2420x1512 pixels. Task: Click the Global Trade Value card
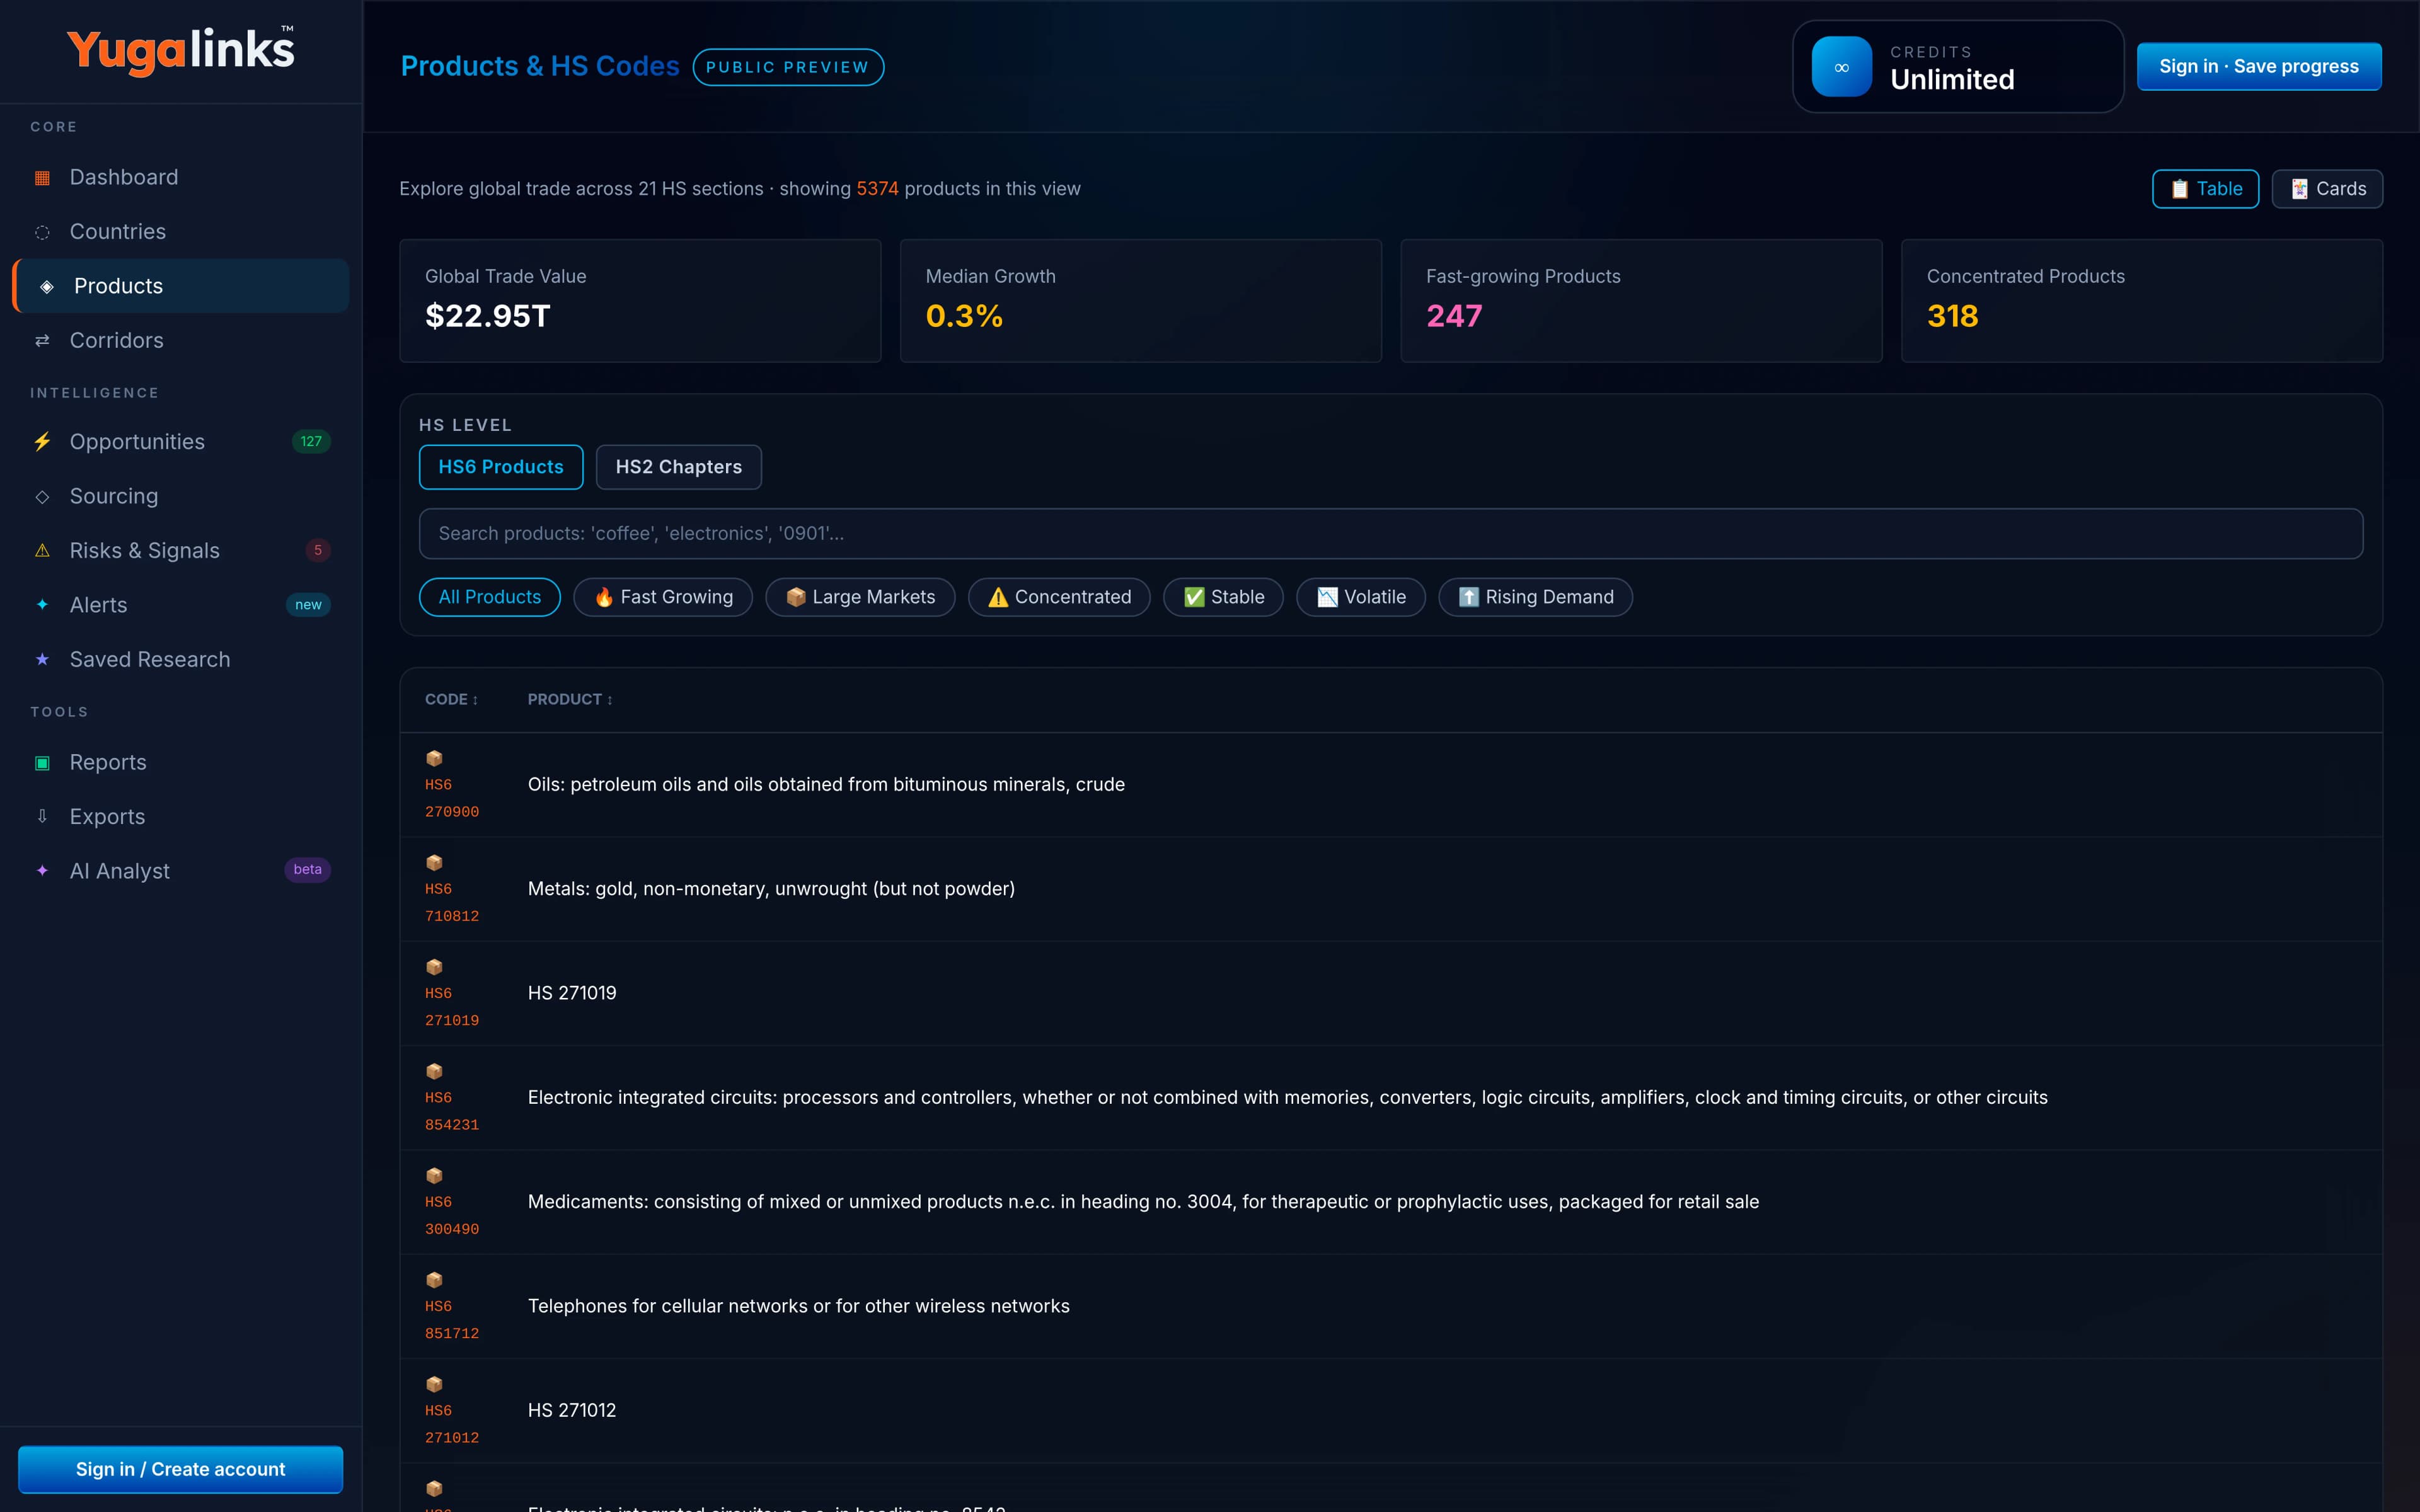(x=640, y=301)
